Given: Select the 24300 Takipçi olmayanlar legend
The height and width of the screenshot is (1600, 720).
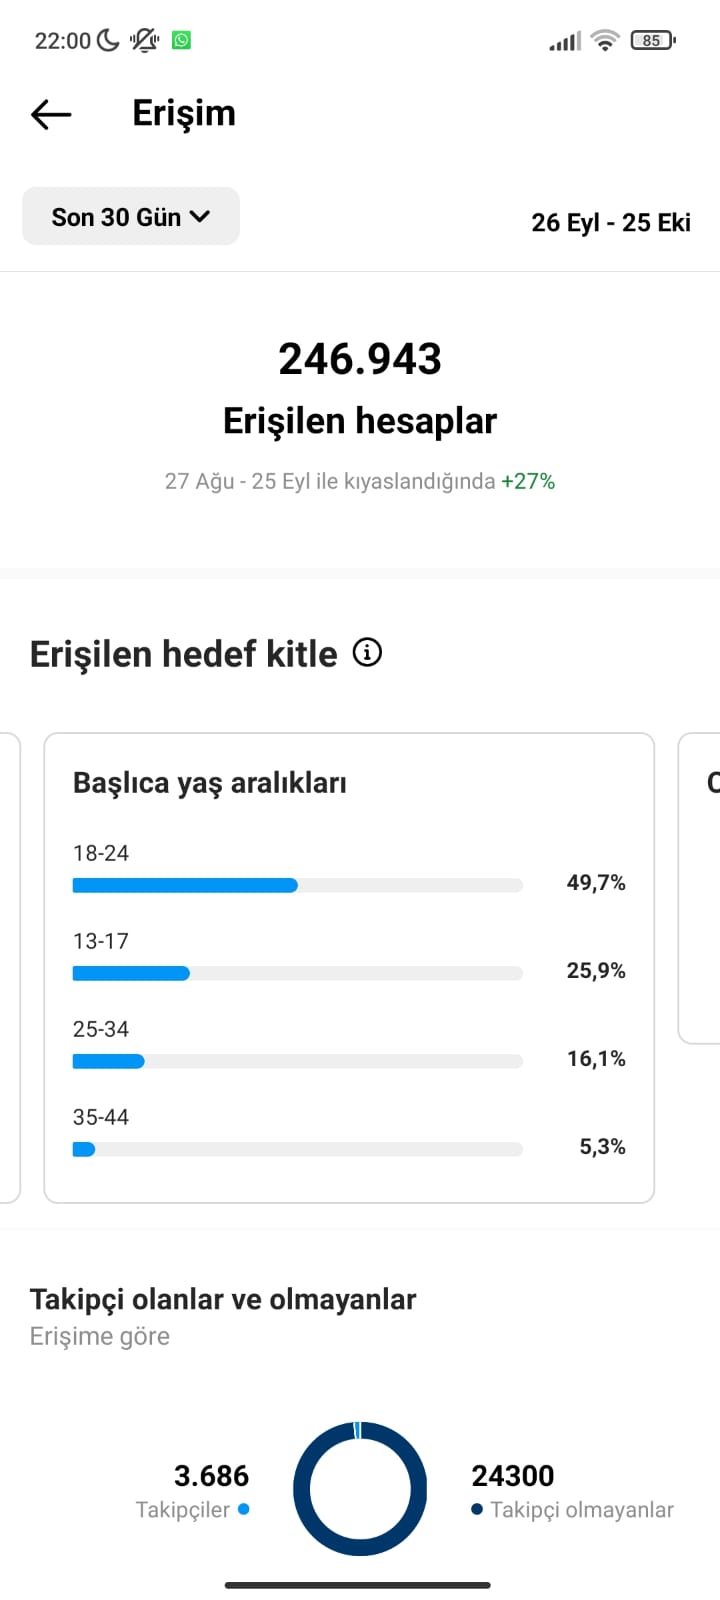Looking at the screenshot, I should click(572, 1491).
